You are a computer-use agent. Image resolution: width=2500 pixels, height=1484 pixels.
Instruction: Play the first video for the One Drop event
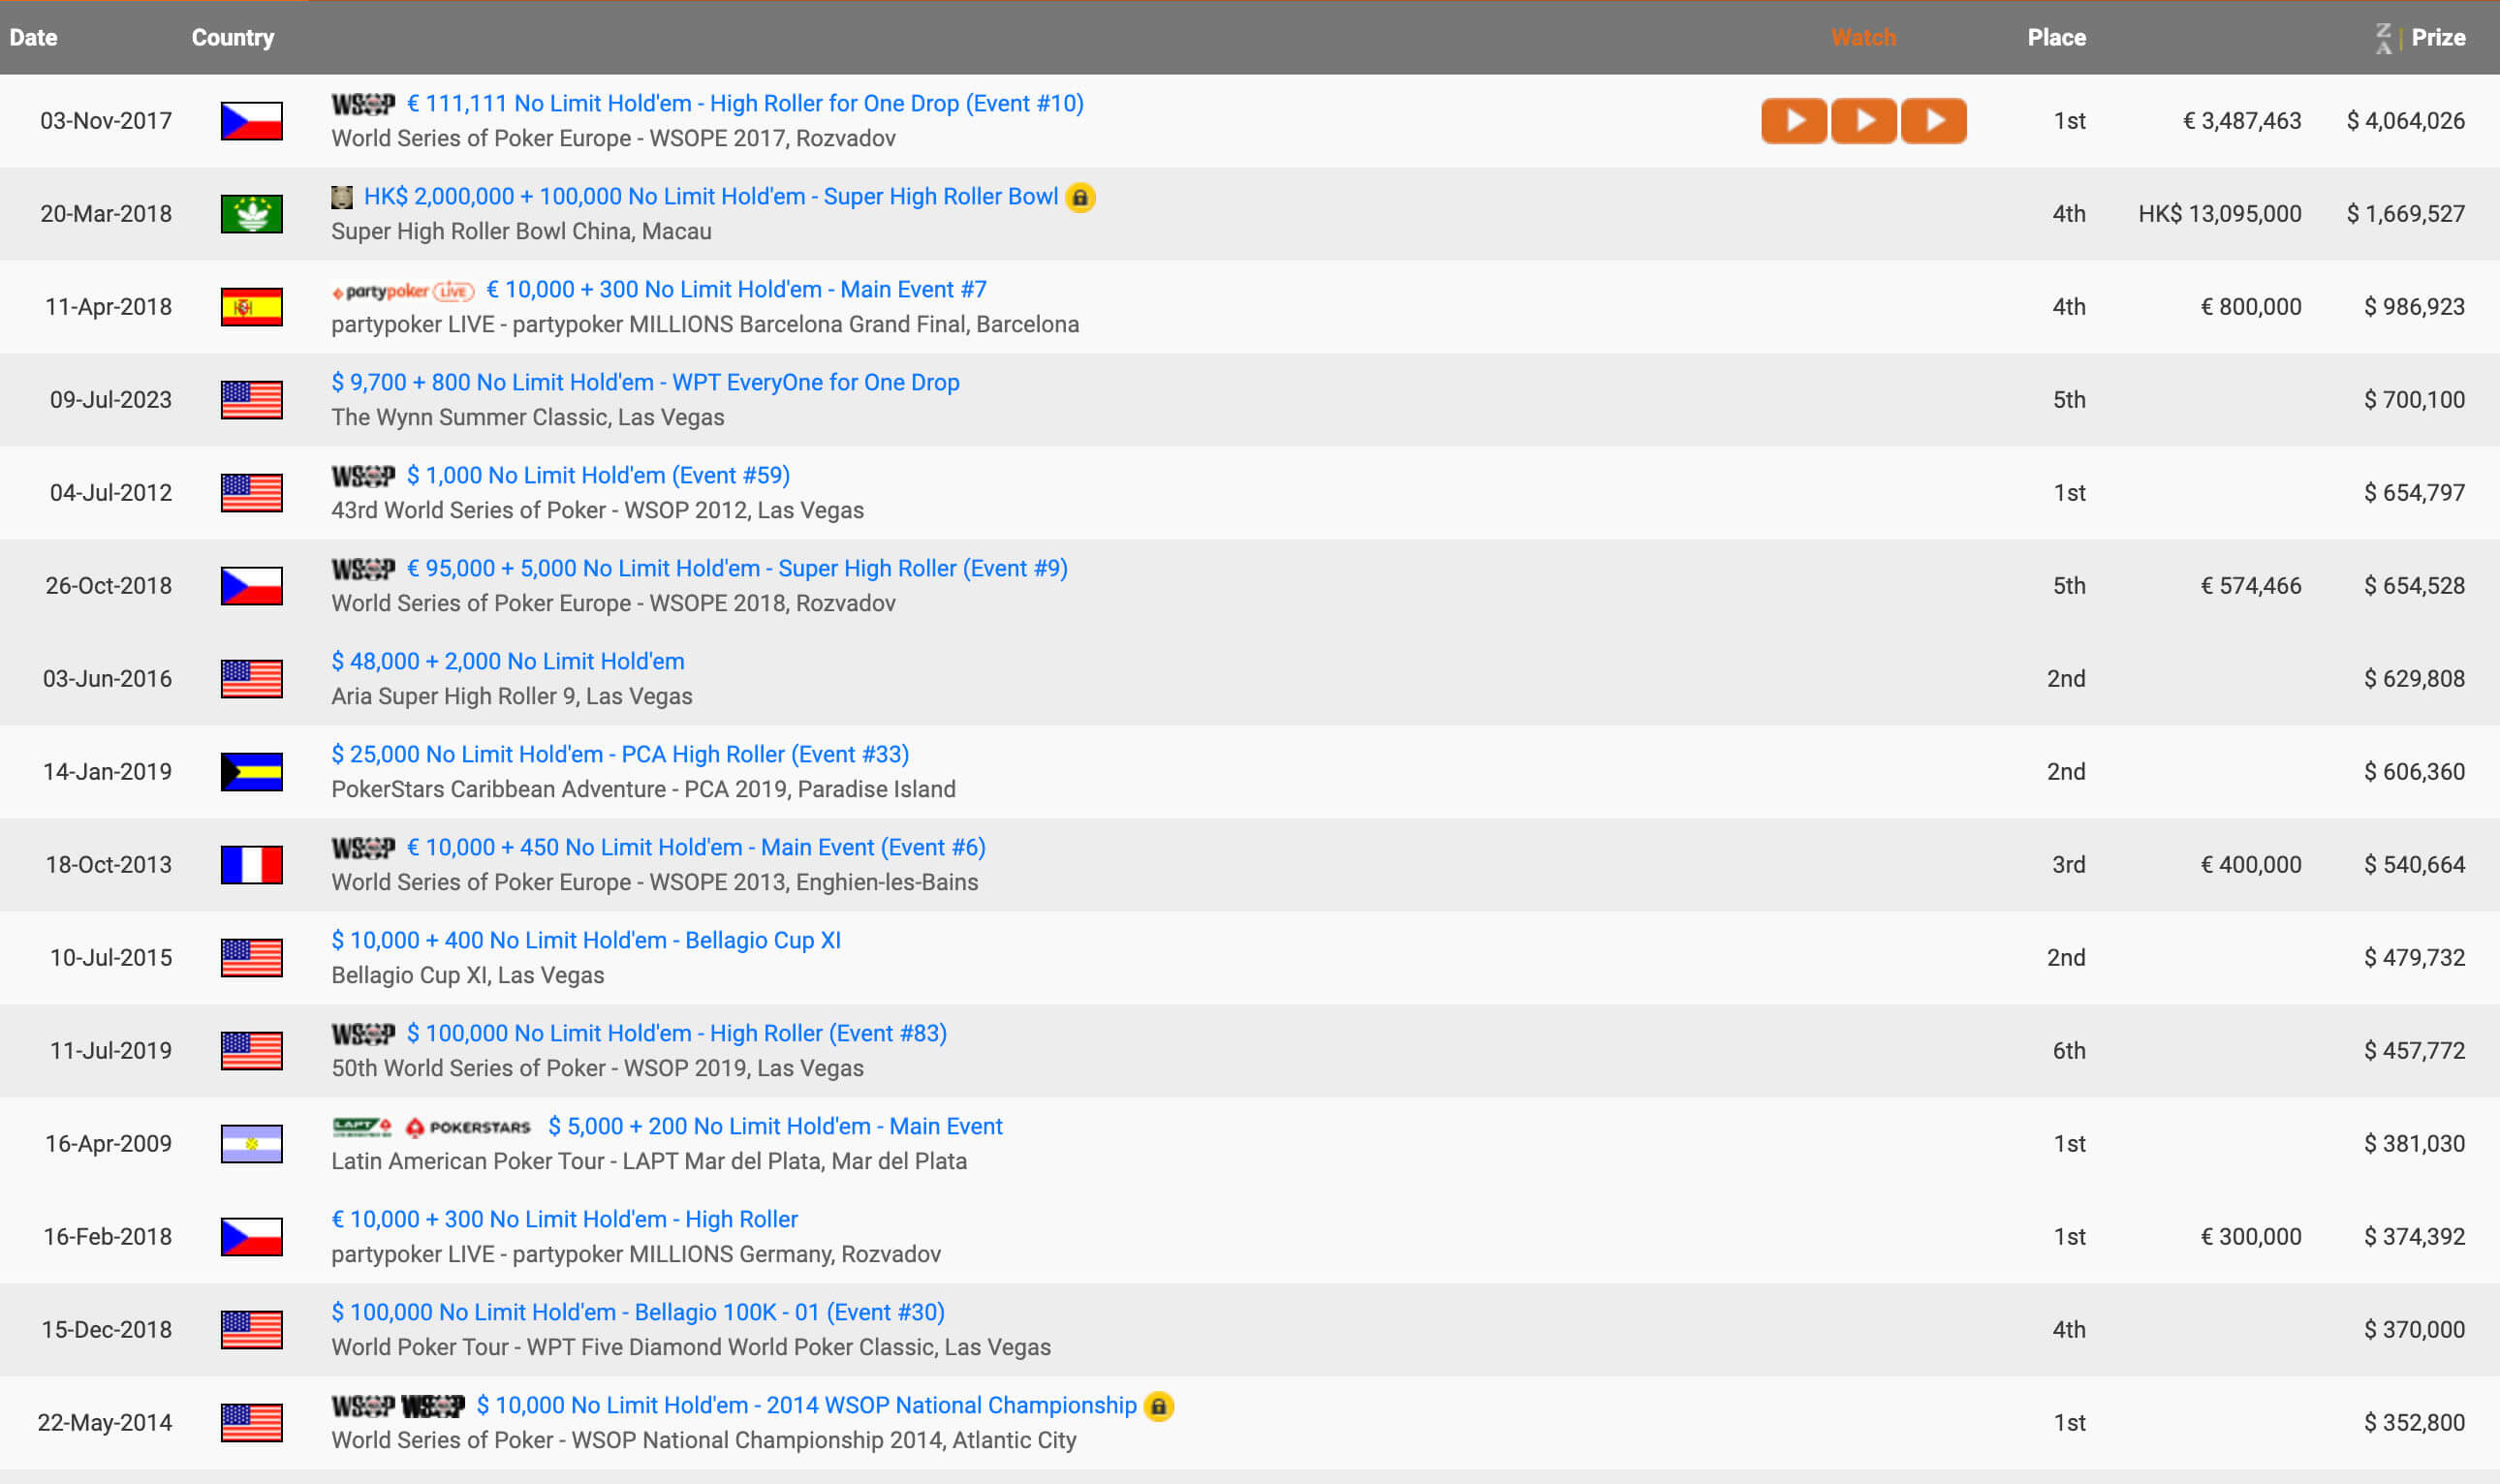coord(1794,121)
